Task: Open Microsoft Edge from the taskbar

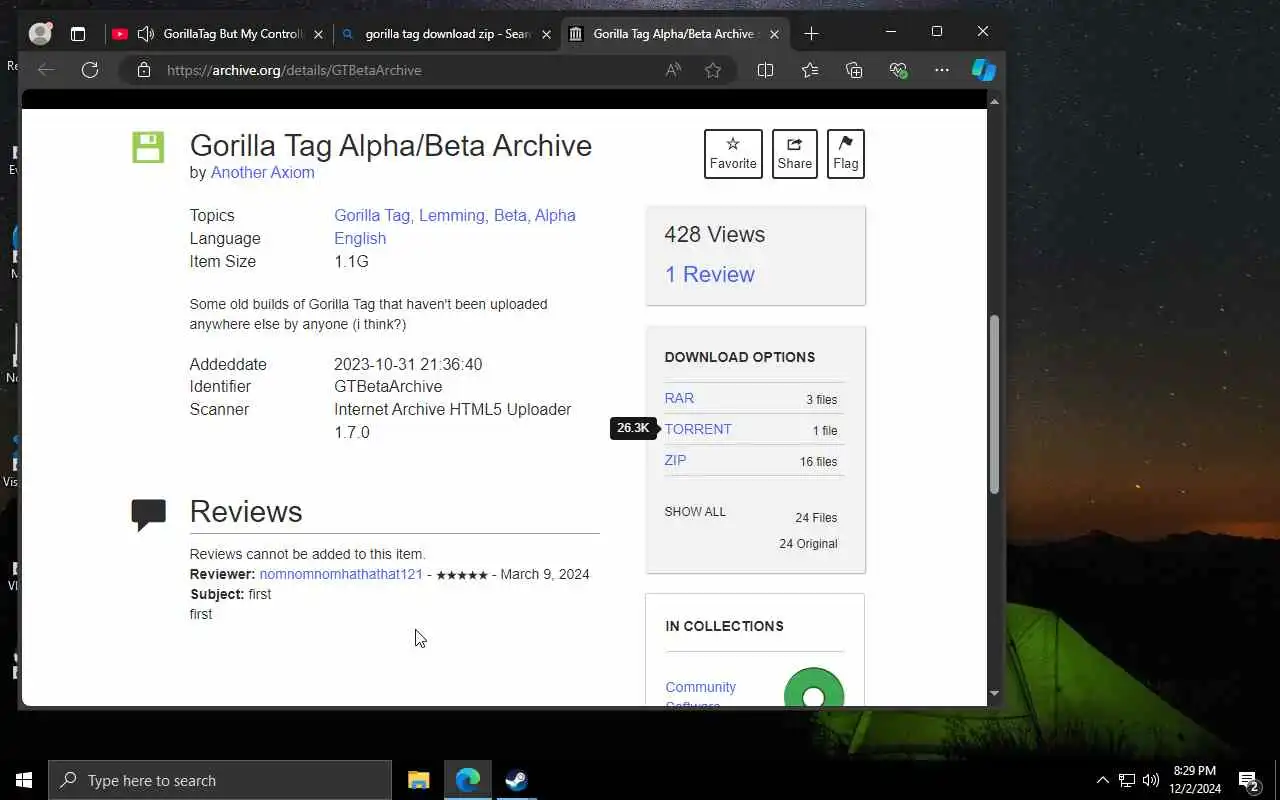Action: pyautogui.click(x=468, y=780)
